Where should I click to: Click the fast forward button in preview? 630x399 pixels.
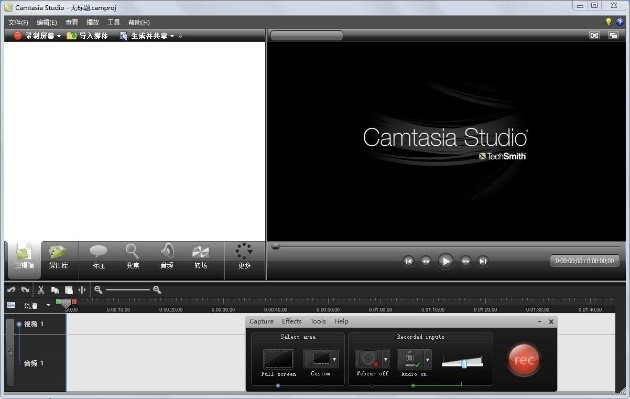(x=465, y=261)
